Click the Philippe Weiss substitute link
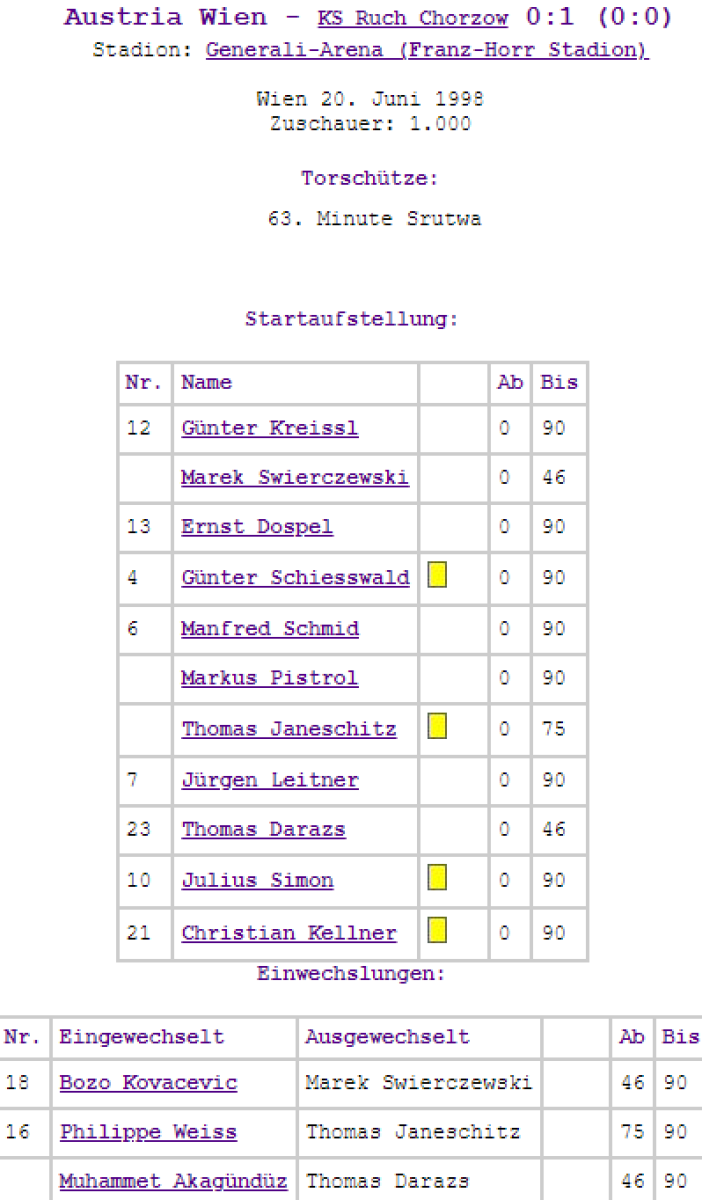Screen dimensions: 702x1200 [148, 1133]
